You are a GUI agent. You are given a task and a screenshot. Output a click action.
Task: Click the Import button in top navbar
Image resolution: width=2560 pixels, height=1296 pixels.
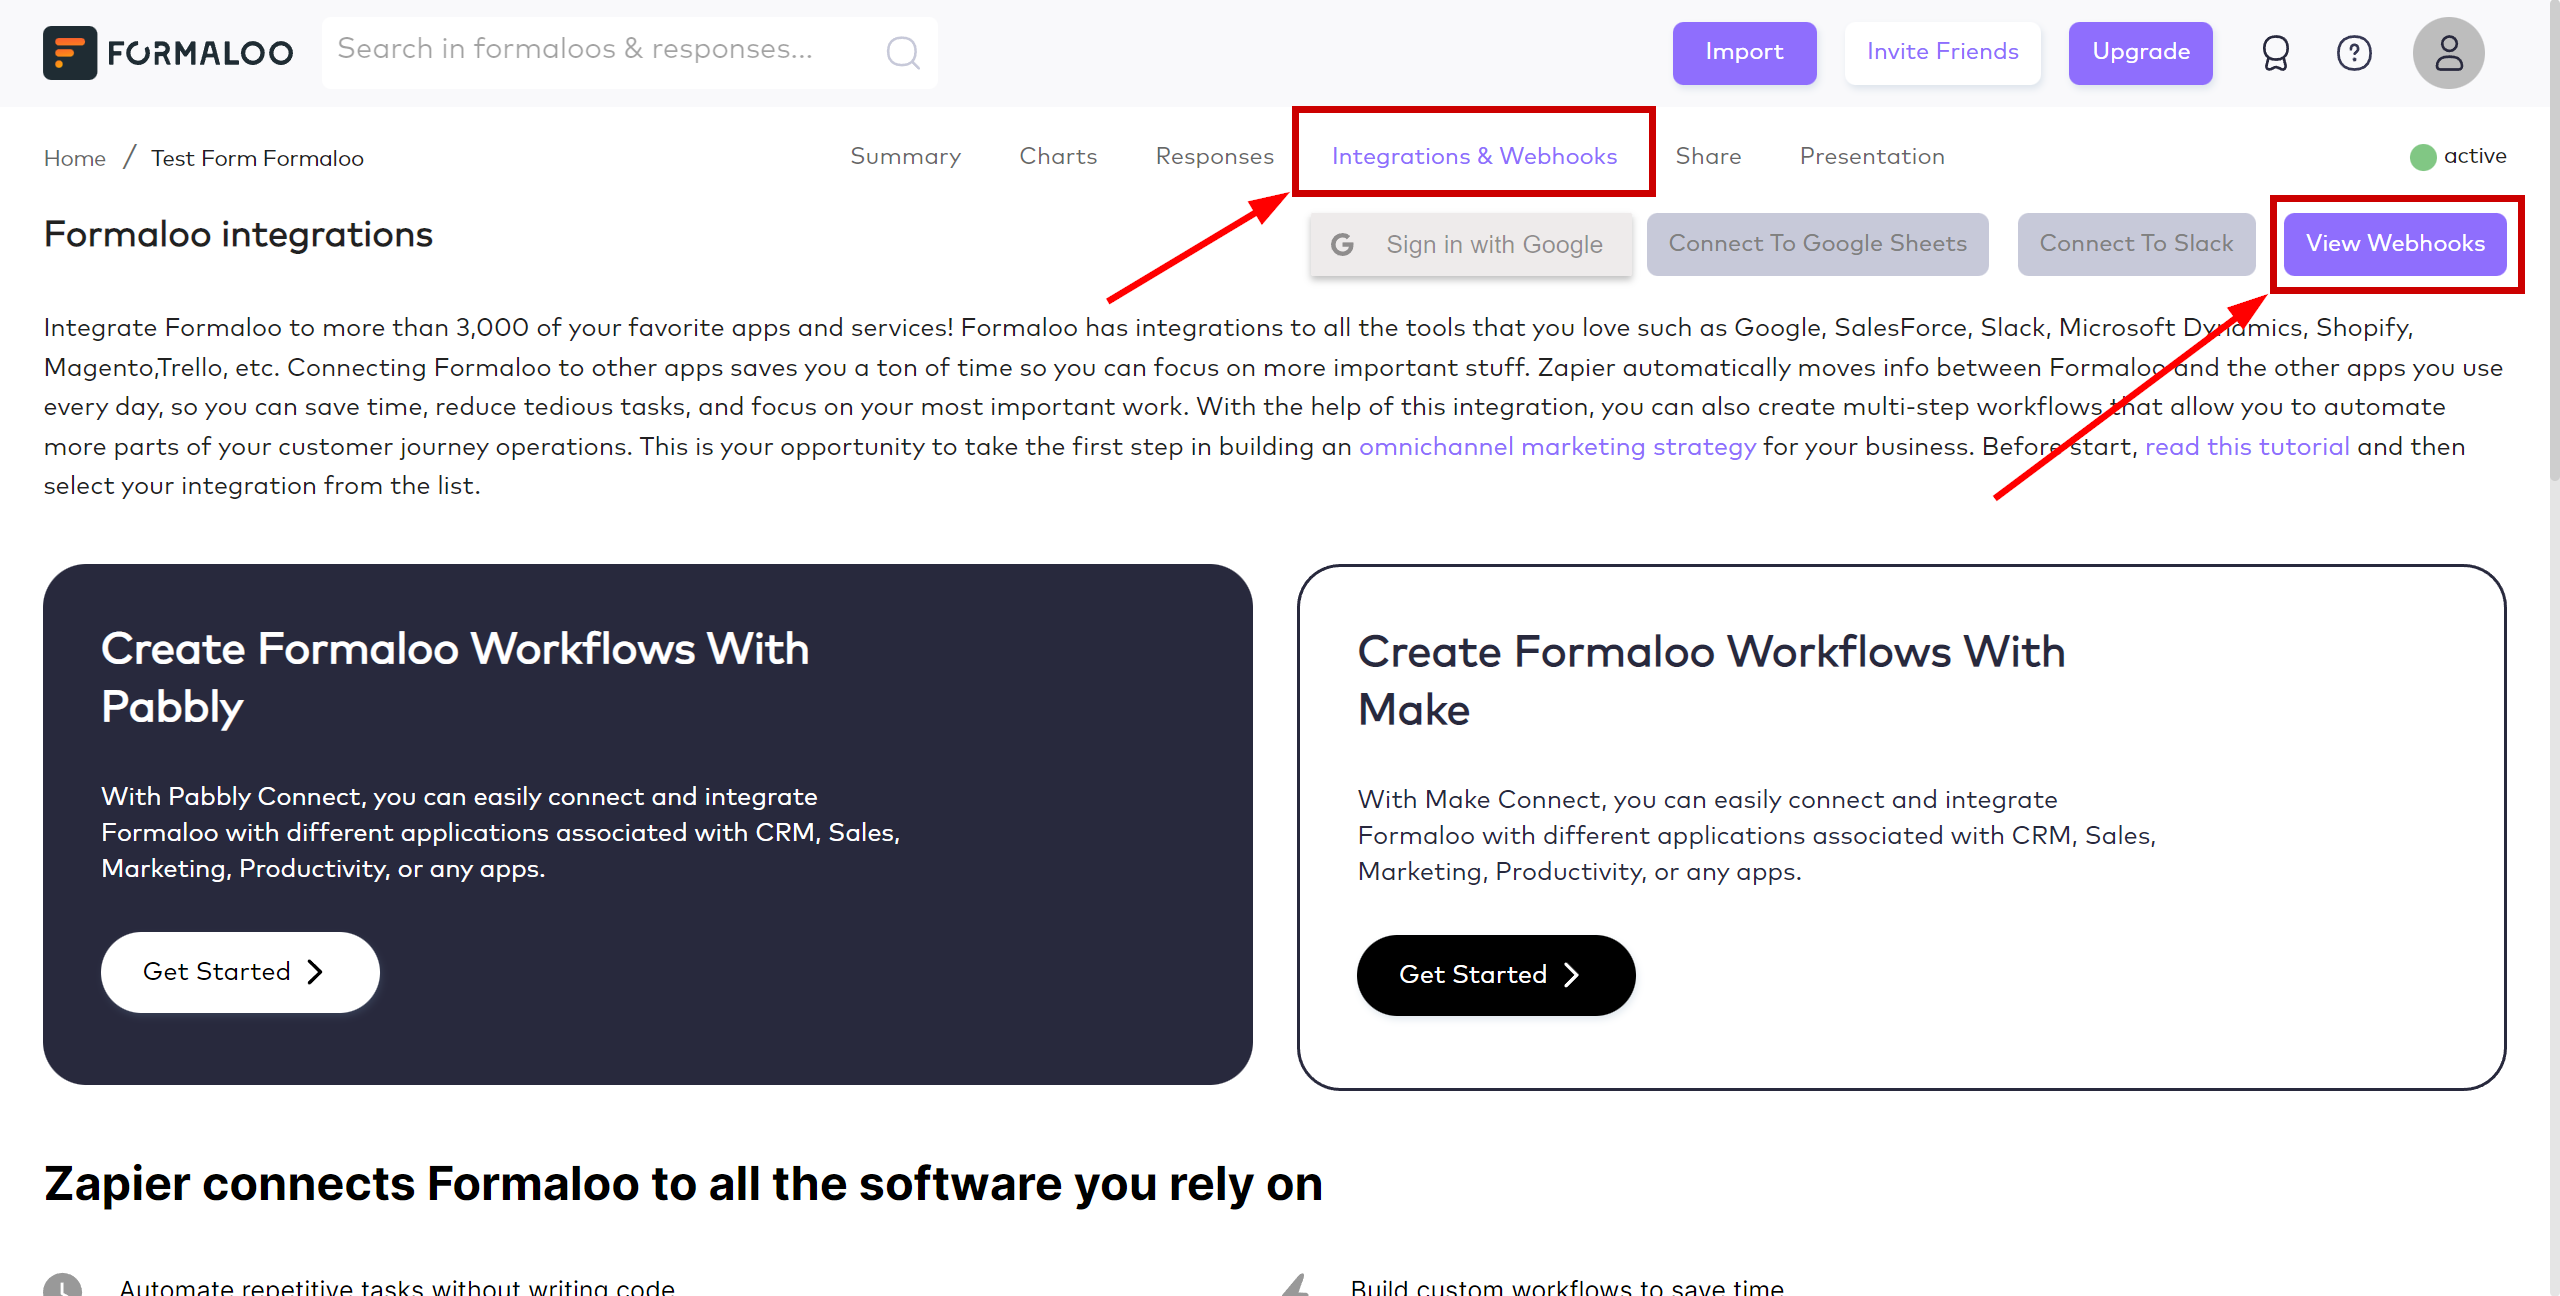[x=1744, y=51]
